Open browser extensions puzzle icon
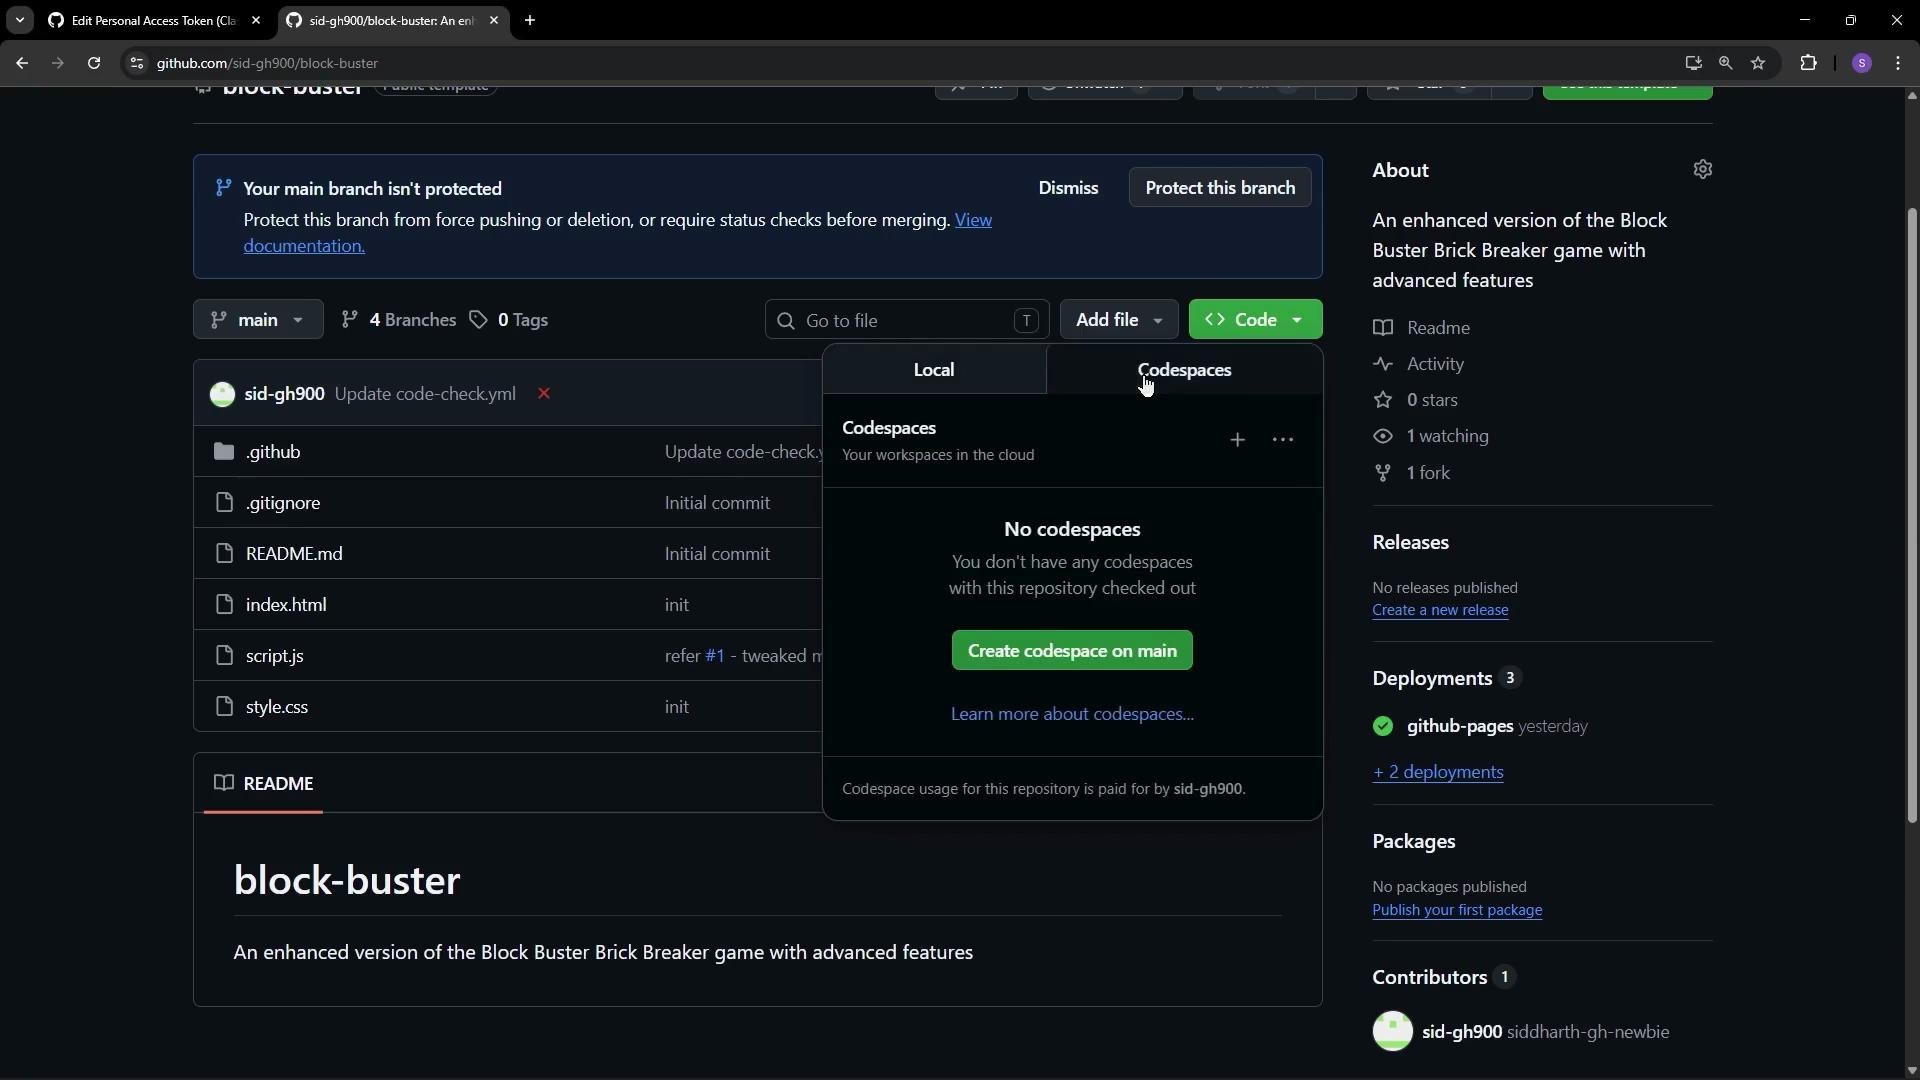1920x1080 pixels. (x=1808, y=63)
